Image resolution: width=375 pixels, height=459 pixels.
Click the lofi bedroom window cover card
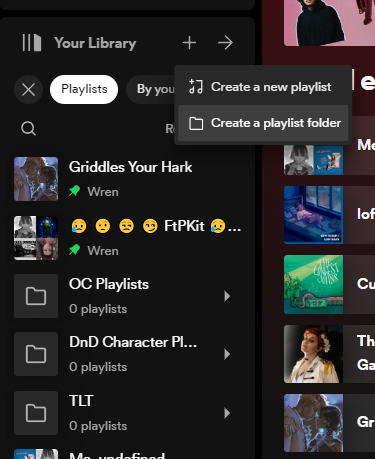coord(313,215)
